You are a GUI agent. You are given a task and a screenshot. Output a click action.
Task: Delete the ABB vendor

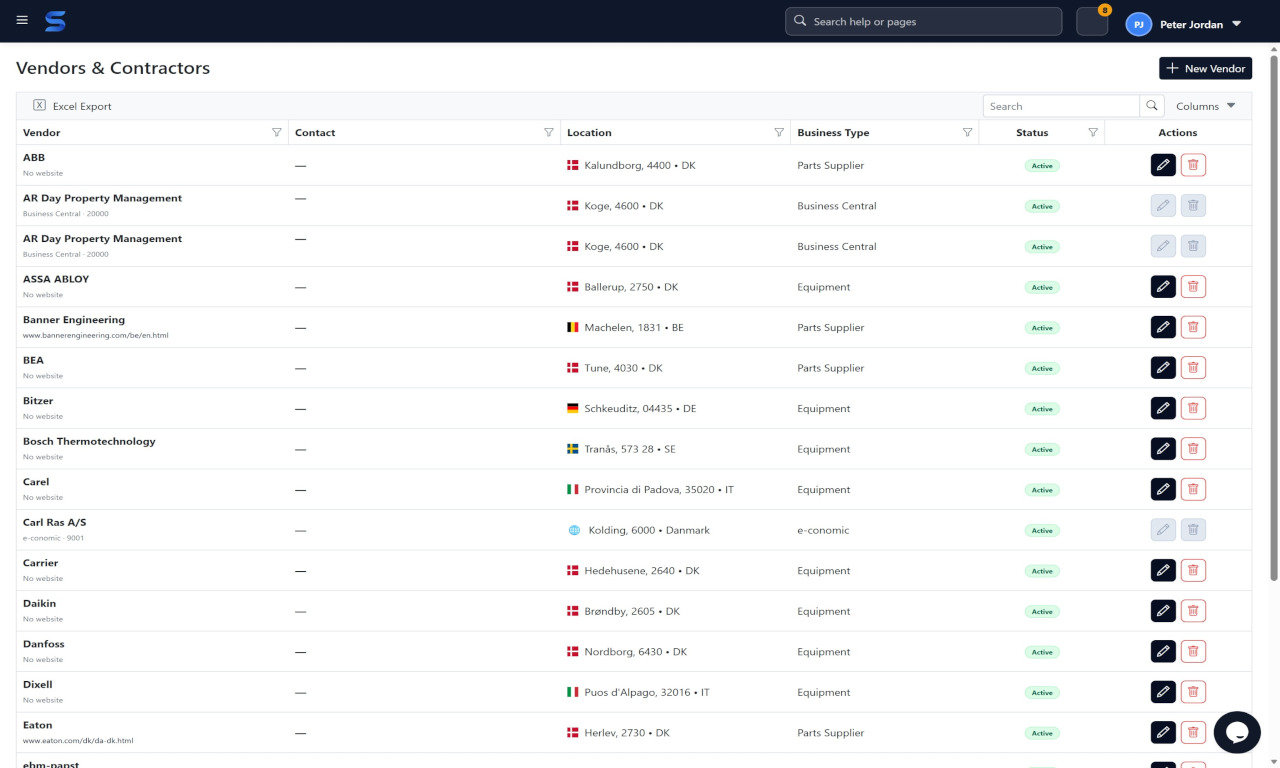(1193, 165)
